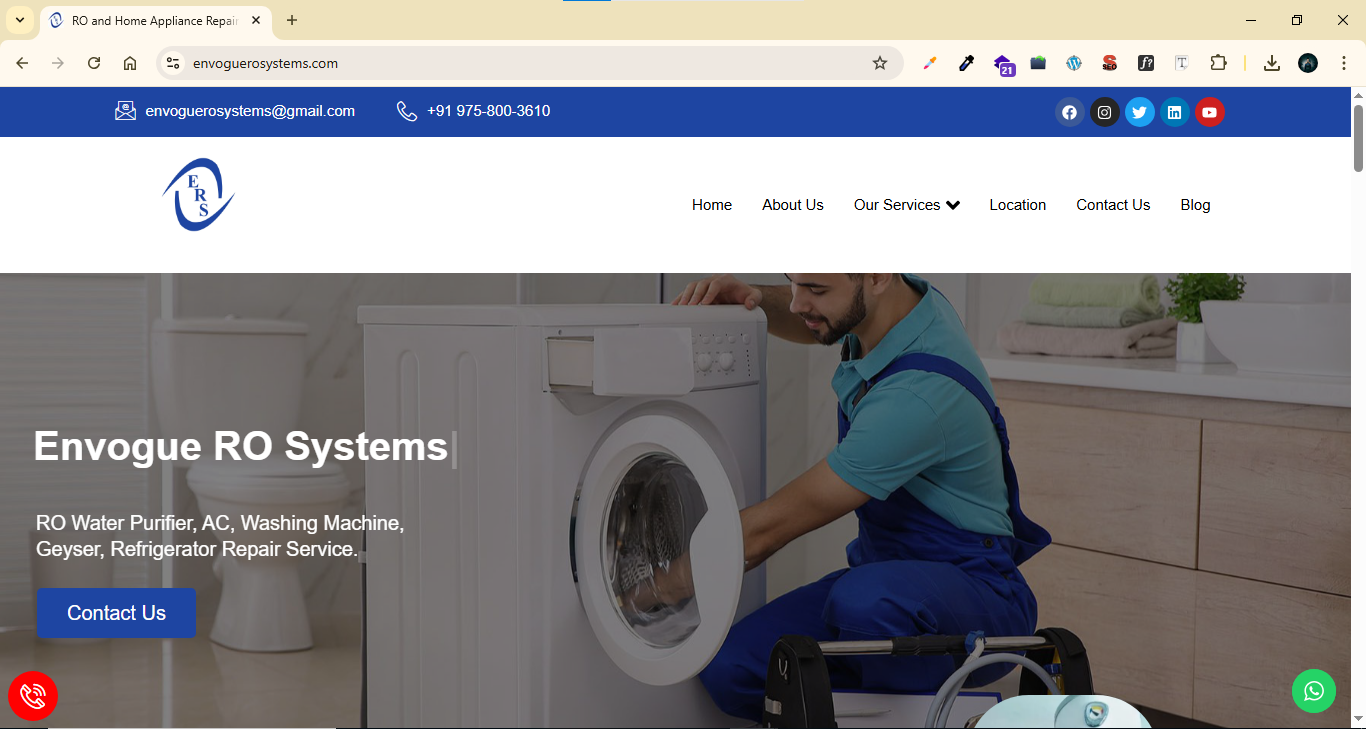The width and height of the screenshot is (1366, 729).
Task: Click the dark folder with green arrow extension
Action: coord(1038,63)
